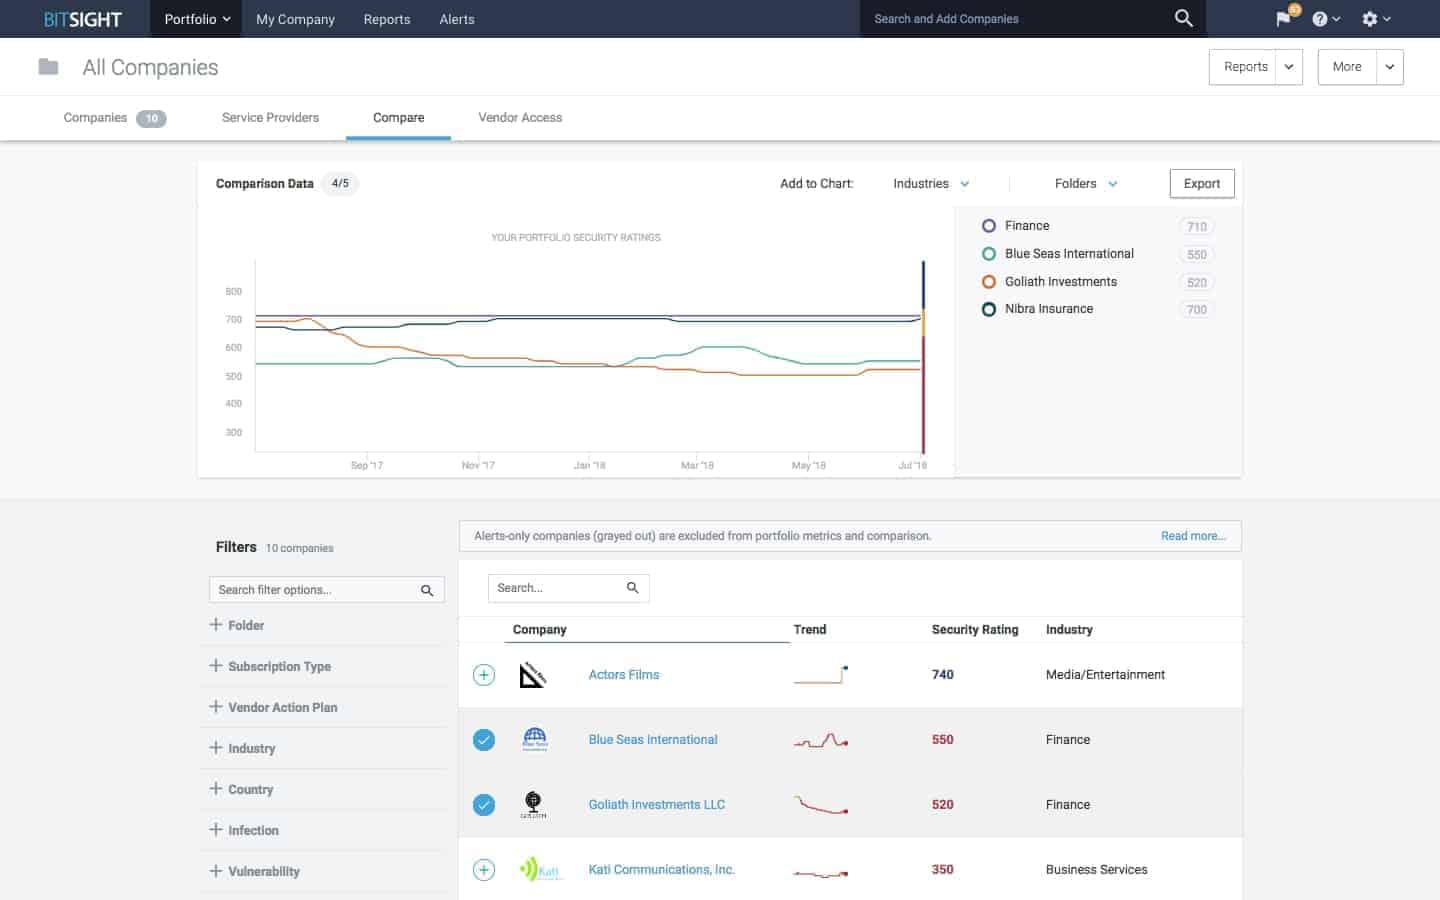Click the search magnifier in top bar

pyautogui.click(x=1183, y=18)
